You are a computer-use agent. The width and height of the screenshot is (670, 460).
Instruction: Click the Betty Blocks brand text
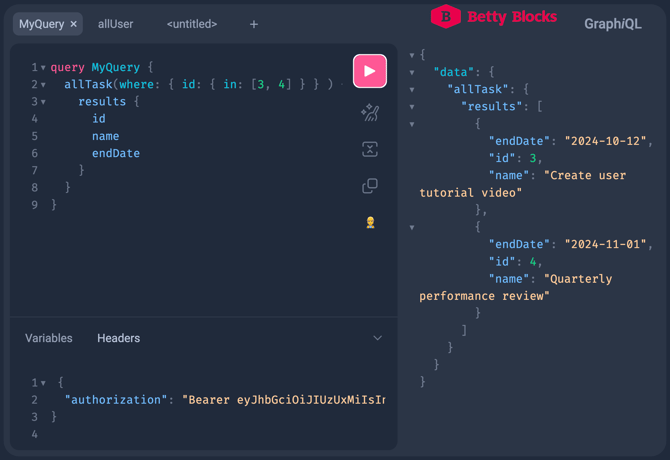click(512, 17)
